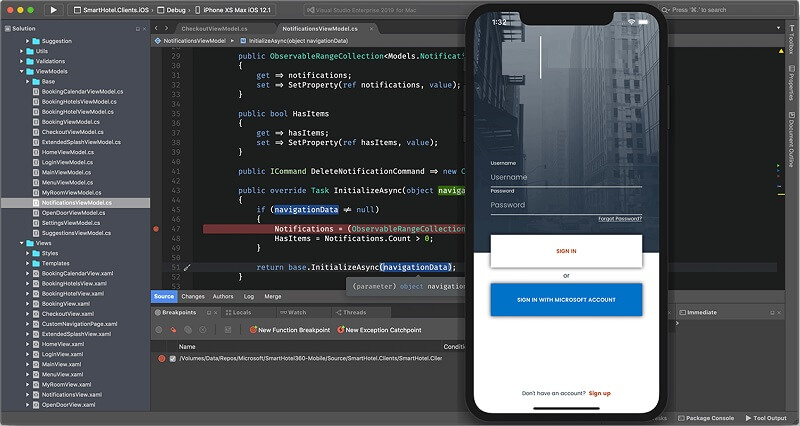The width and height of the screenshot is (800, 426).
Task: Open the Document Outline side panel
Action: [791, 146]
